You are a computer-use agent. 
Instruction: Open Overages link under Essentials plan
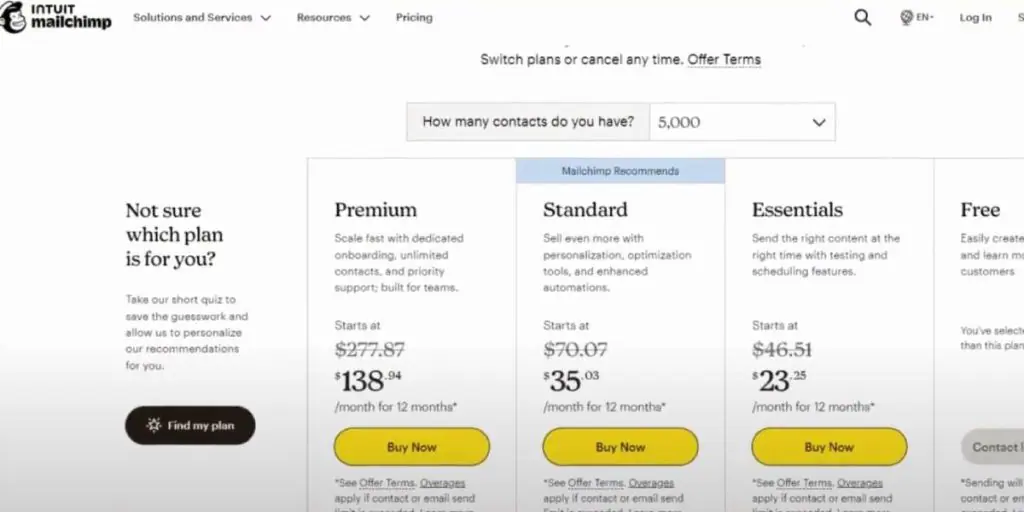pos(859,483)
